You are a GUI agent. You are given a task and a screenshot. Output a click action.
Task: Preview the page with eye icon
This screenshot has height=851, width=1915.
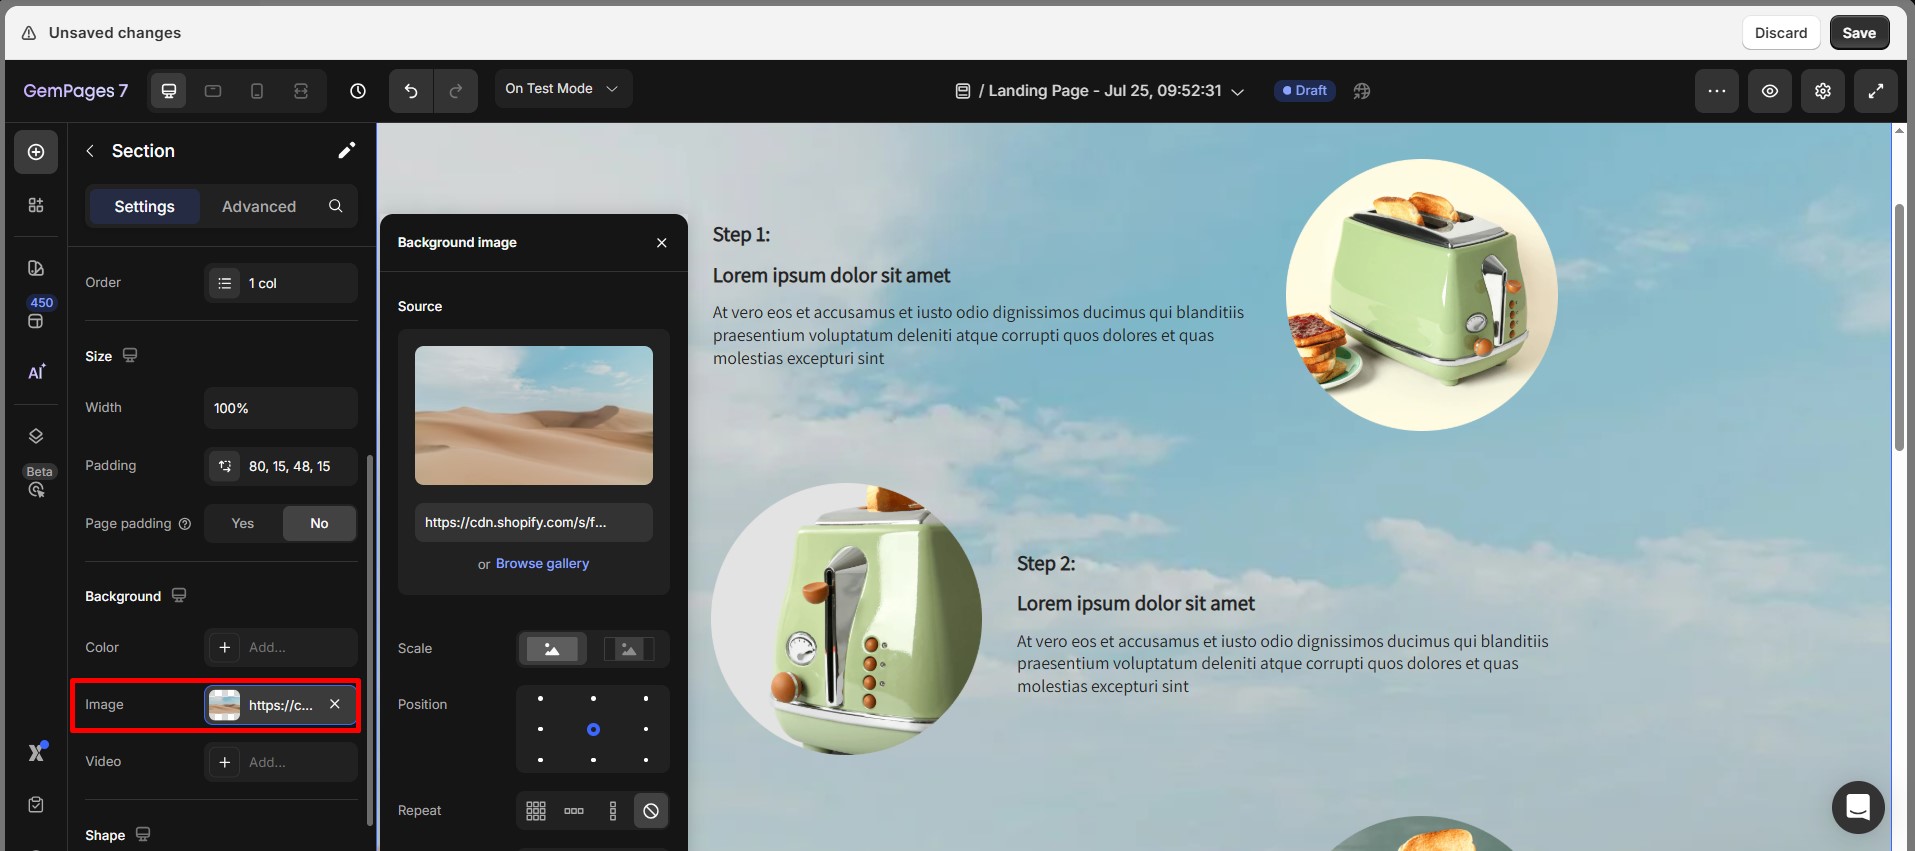click(x=1770, y=91)
